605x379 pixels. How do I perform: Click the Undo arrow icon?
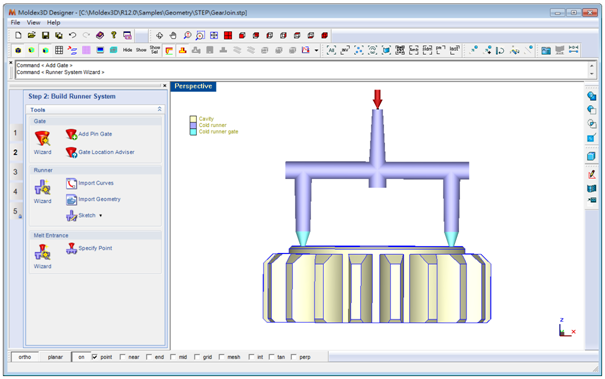(x=73, y=36)
